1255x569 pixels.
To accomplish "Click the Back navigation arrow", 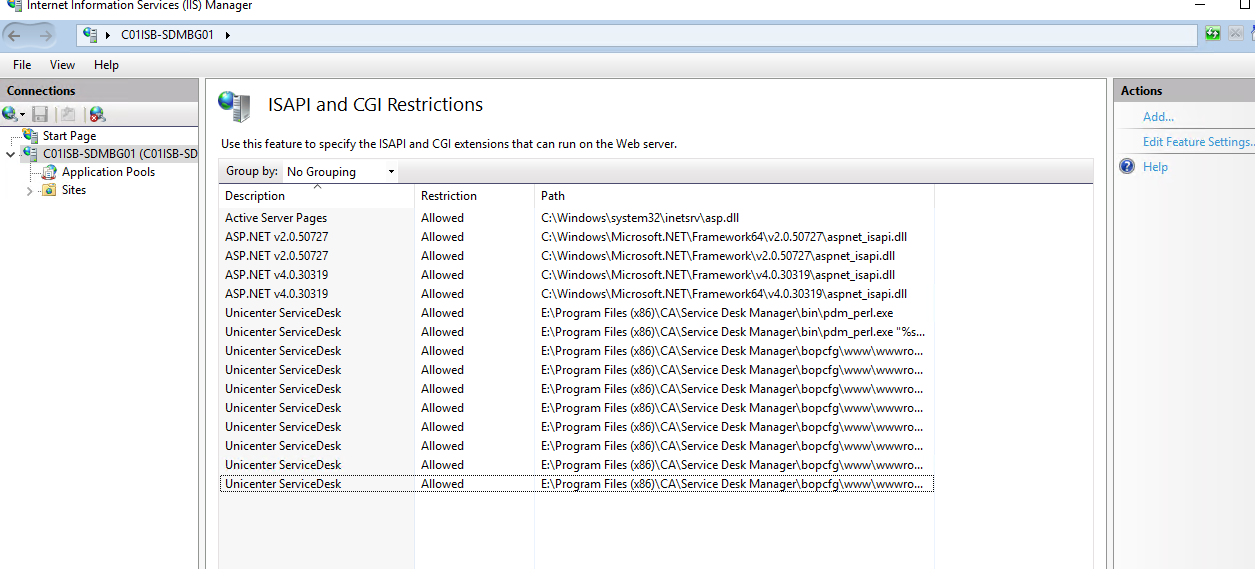I will (15, 35).
